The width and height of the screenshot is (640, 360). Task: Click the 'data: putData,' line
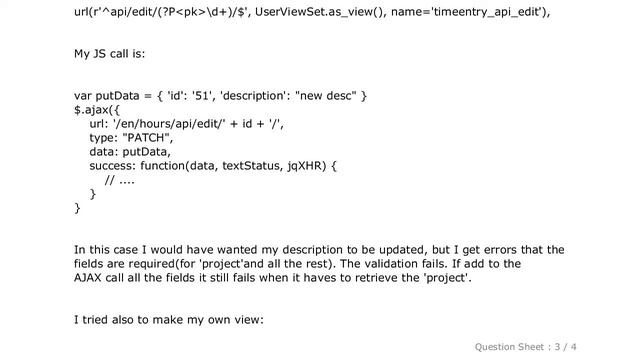130,152
